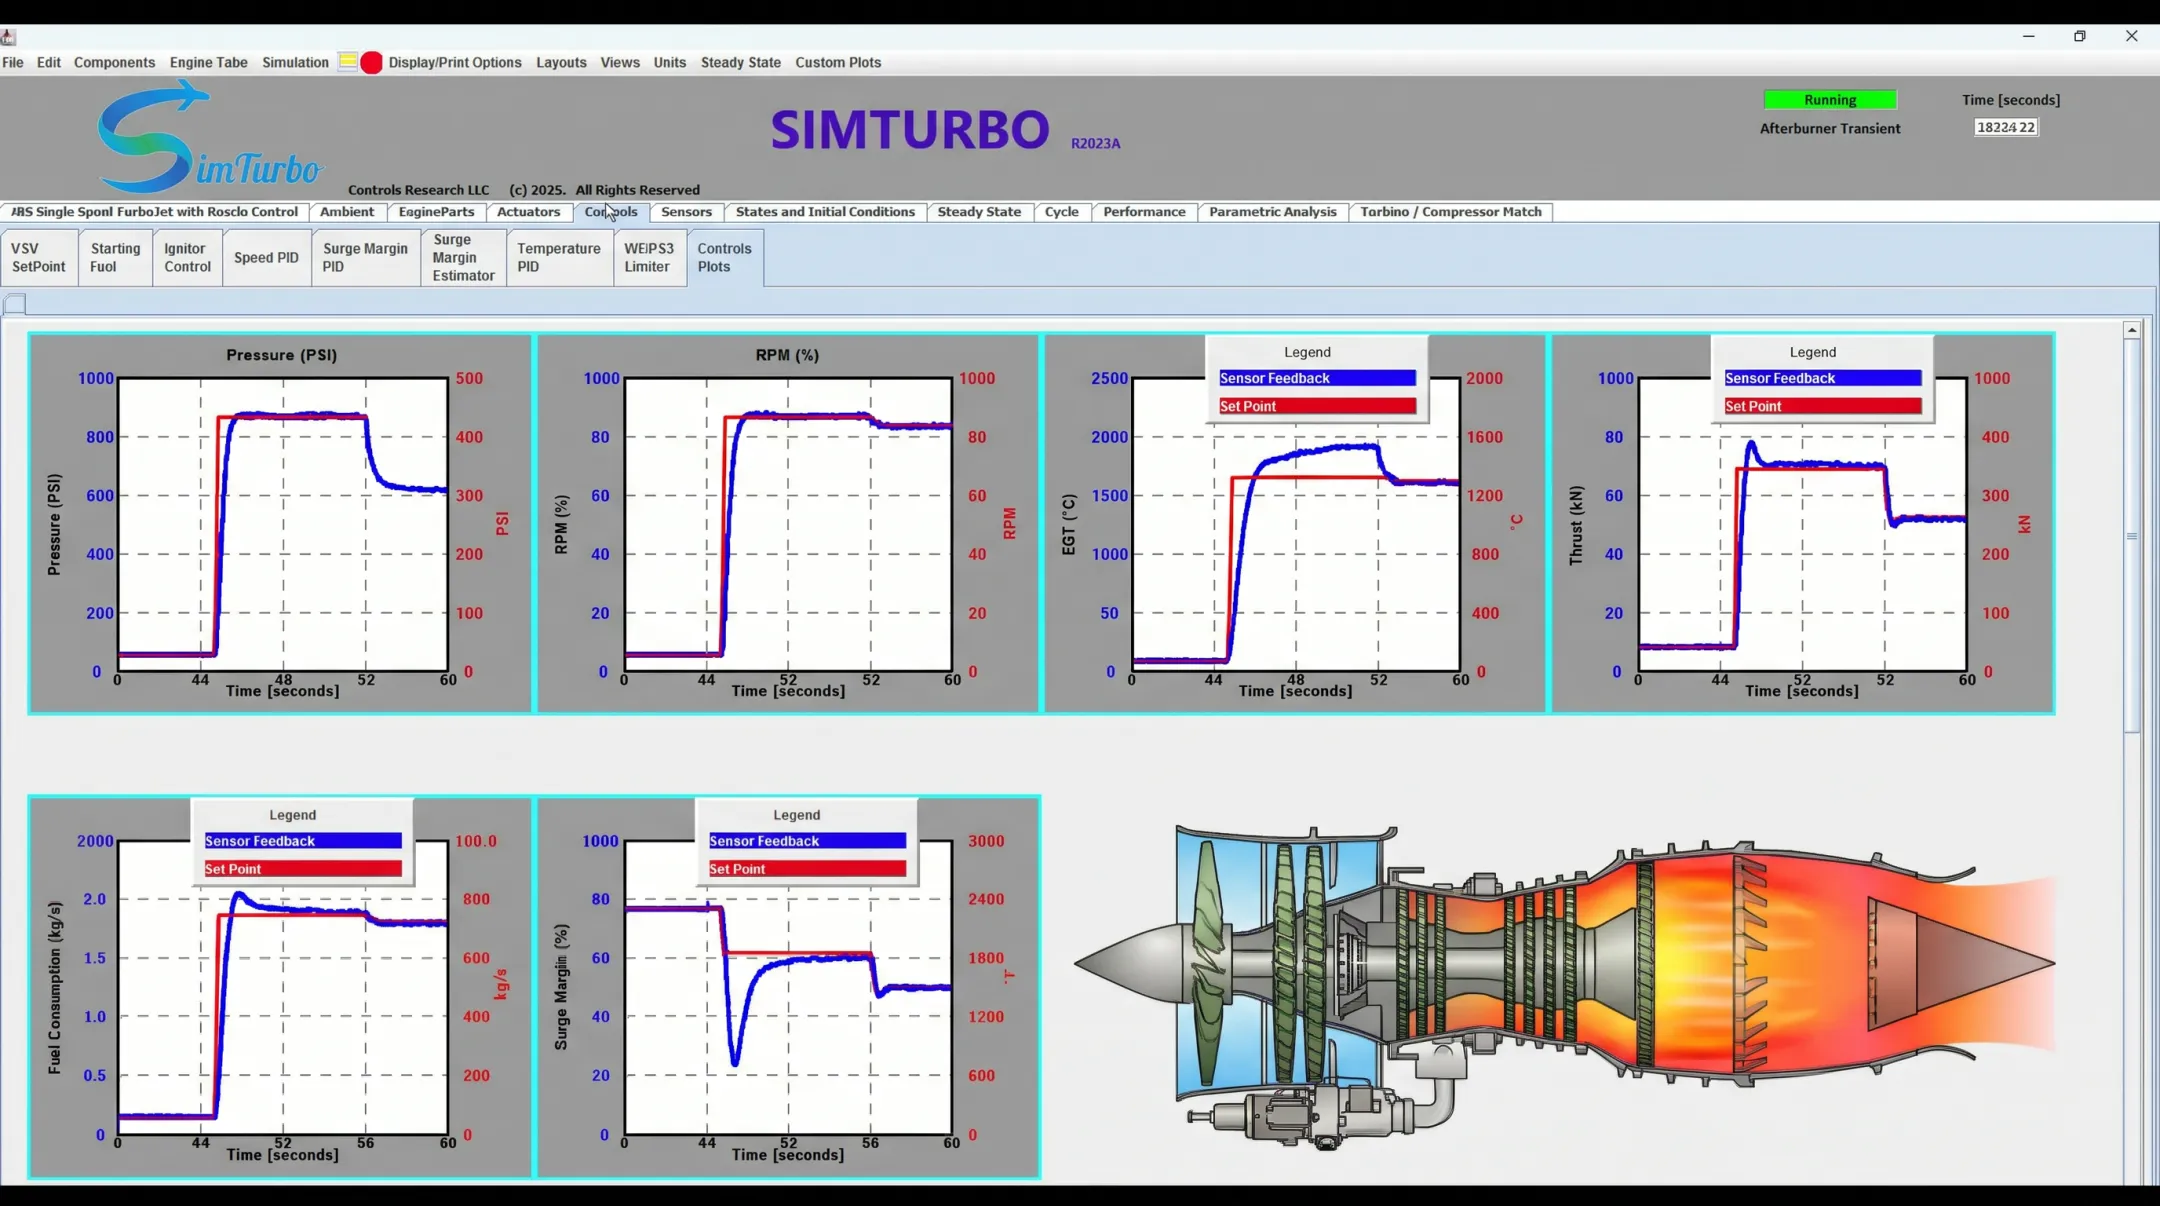Click the RPM (%) plot
This screenshot has height=1206, width=2160.
point(788,524)
